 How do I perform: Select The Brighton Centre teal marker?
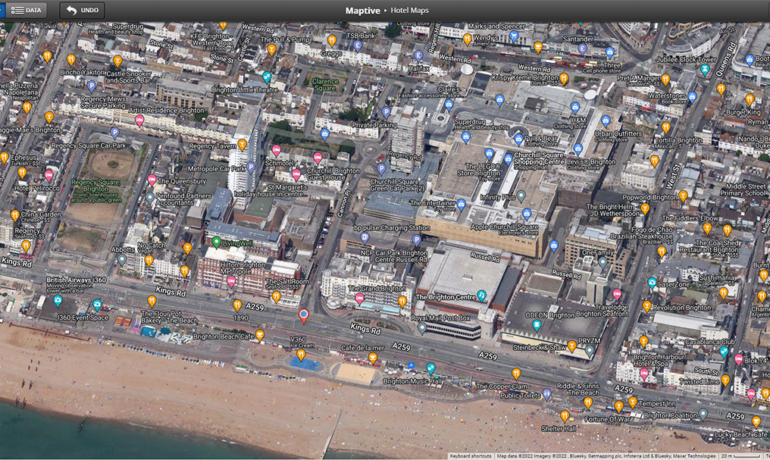[x=481, y=295]
